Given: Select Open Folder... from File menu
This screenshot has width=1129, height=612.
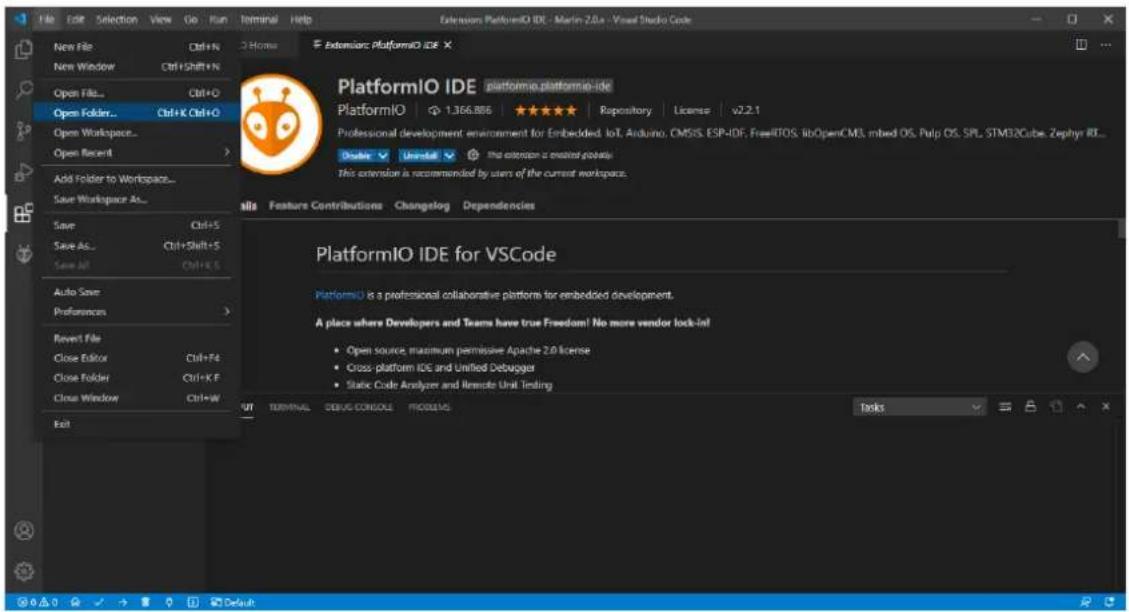Looking at the screenshot, I should 137,112.
